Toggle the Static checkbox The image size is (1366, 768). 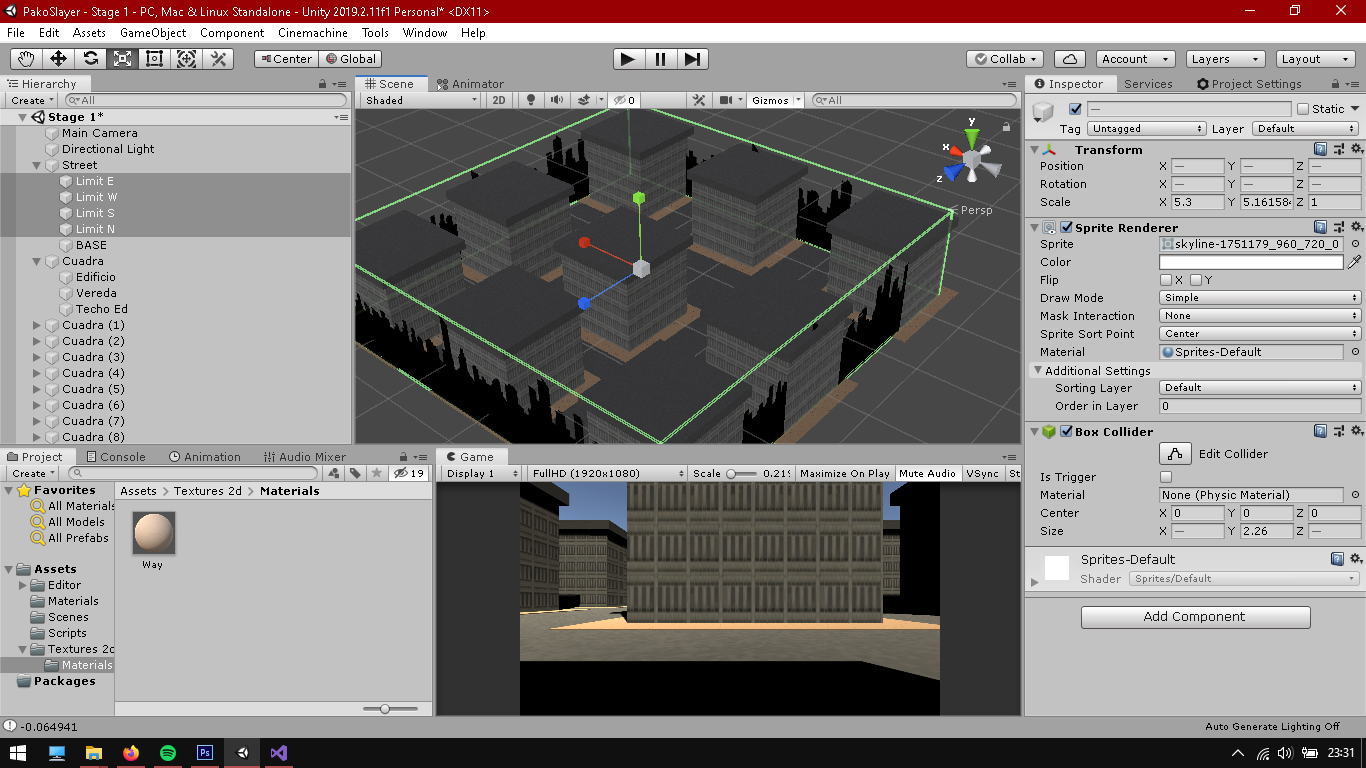pyautogui.click(x=1302, y=109)
